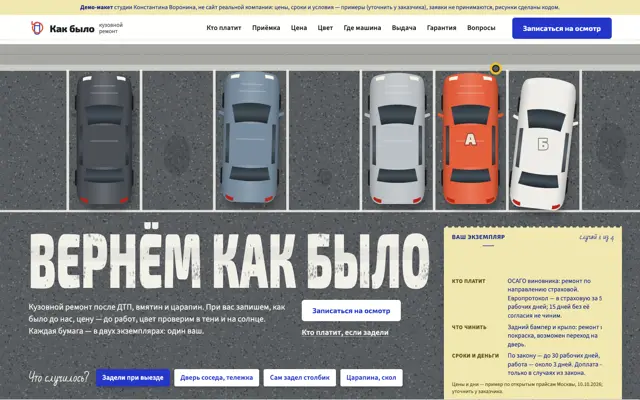Follow the Кто платит, если задели link
The height and width of the screenshot is (400, 640).
click(345, 332)
